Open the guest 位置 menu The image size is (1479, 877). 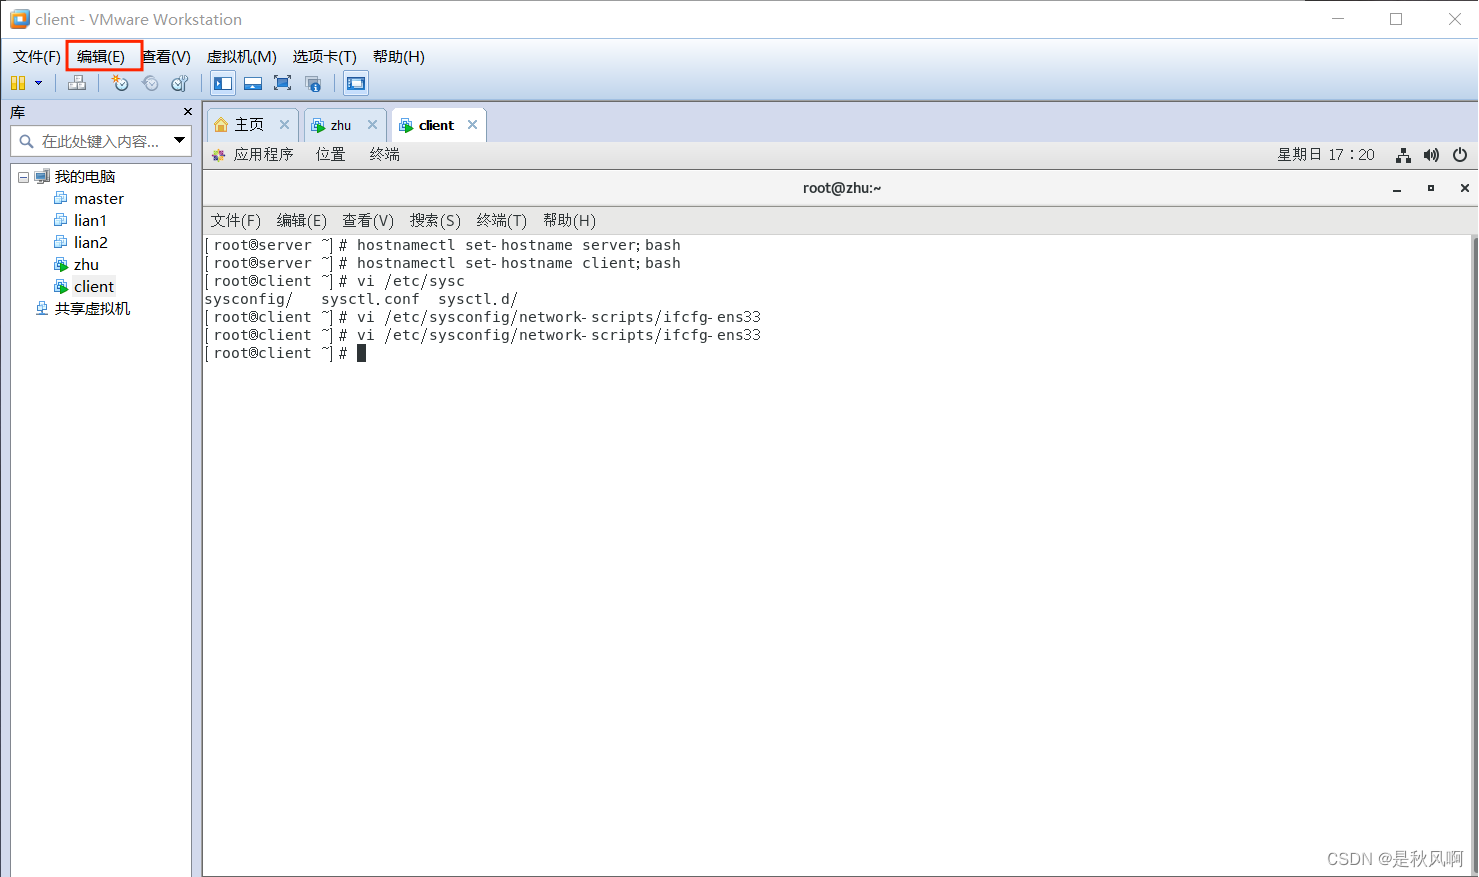click(x=330, y=155)
